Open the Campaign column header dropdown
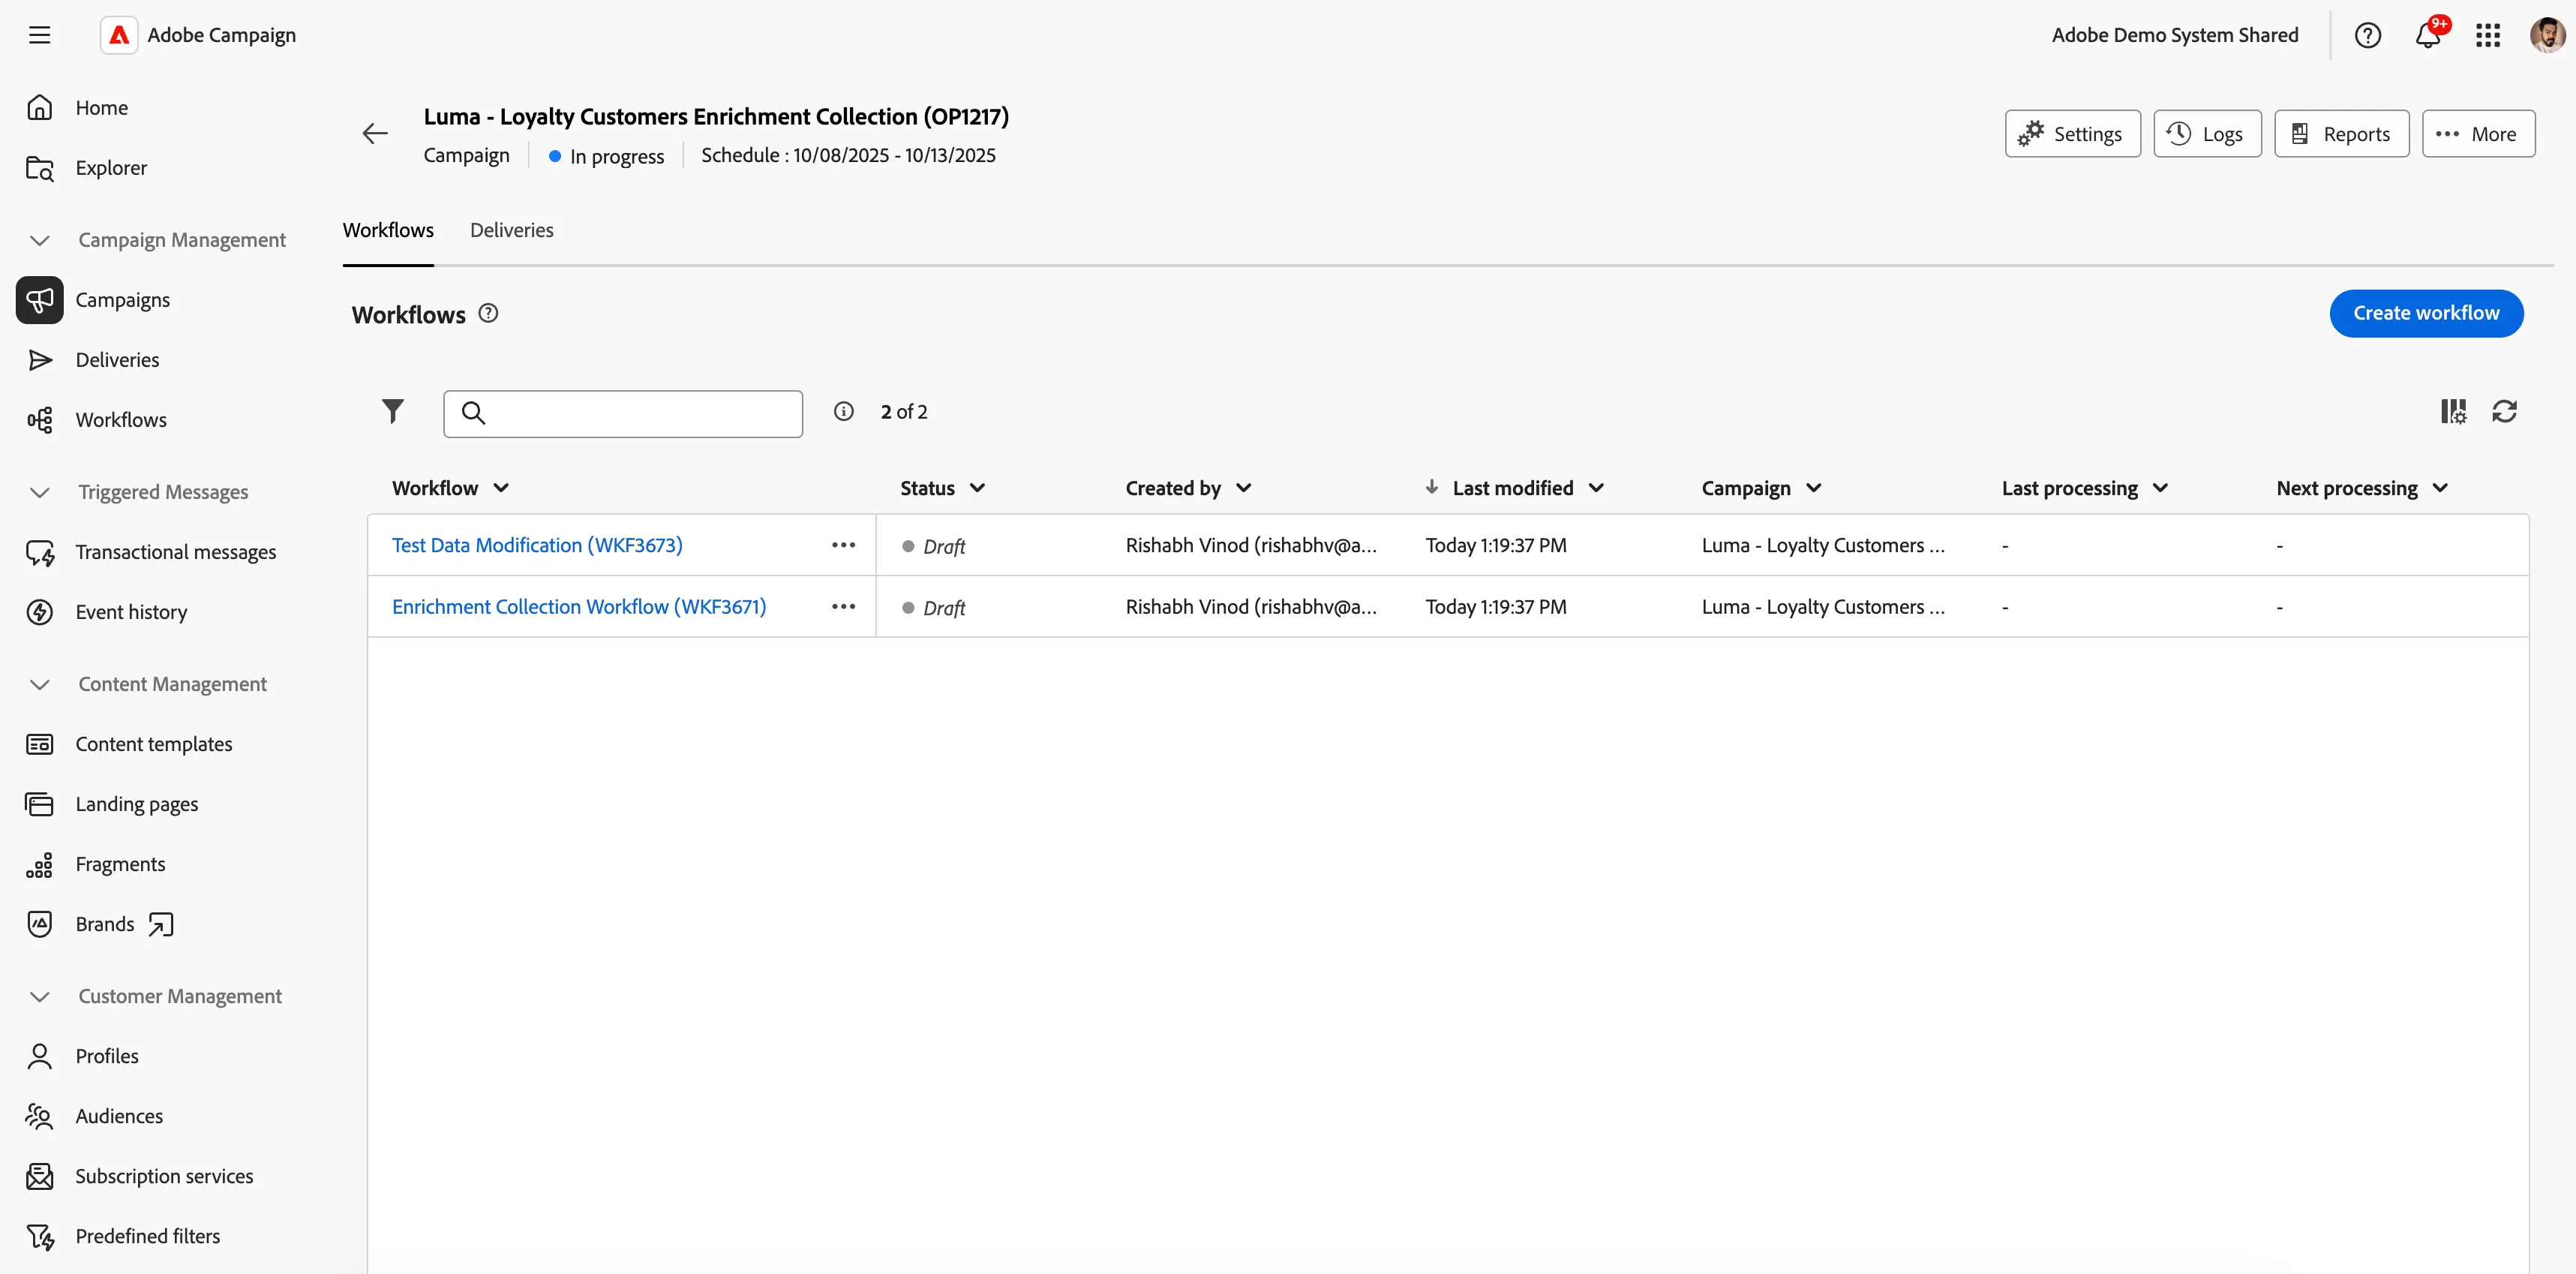 click(x=1814, y=488)
